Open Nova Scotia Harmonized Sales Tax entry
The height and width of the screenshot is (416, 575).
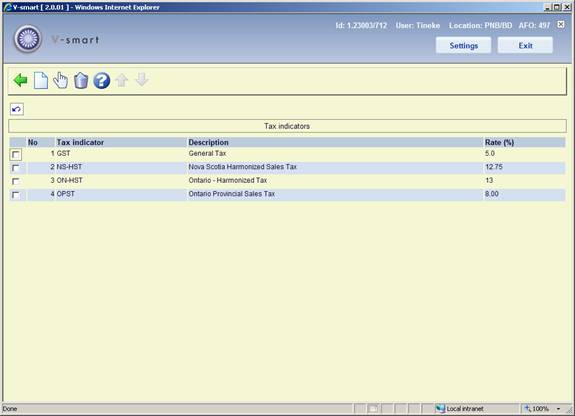pos(242,167)
